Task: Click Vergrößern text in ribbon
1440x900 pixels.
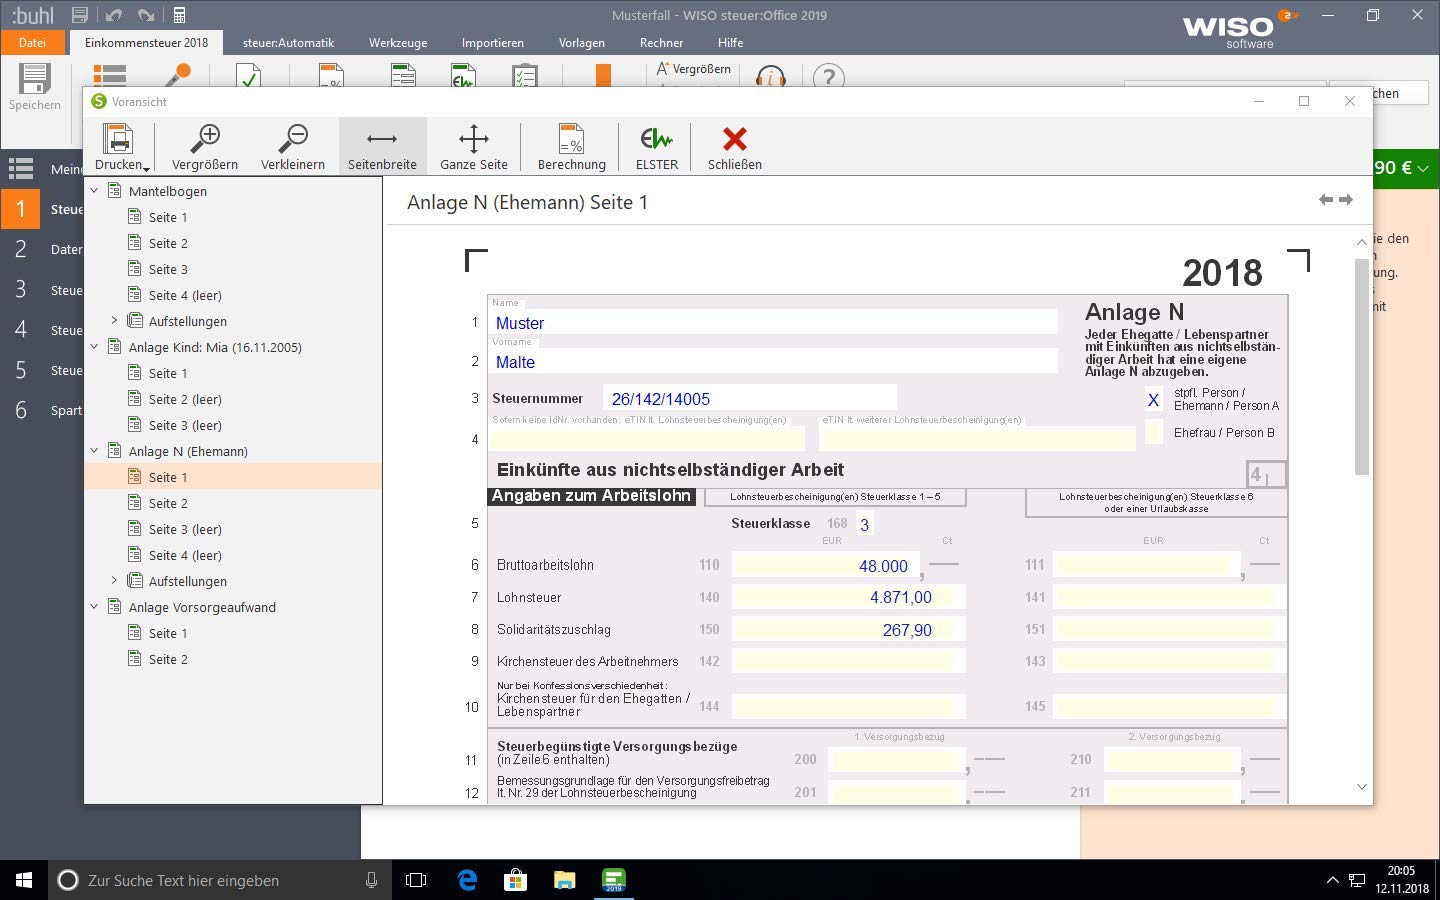Action: [701, 69]
